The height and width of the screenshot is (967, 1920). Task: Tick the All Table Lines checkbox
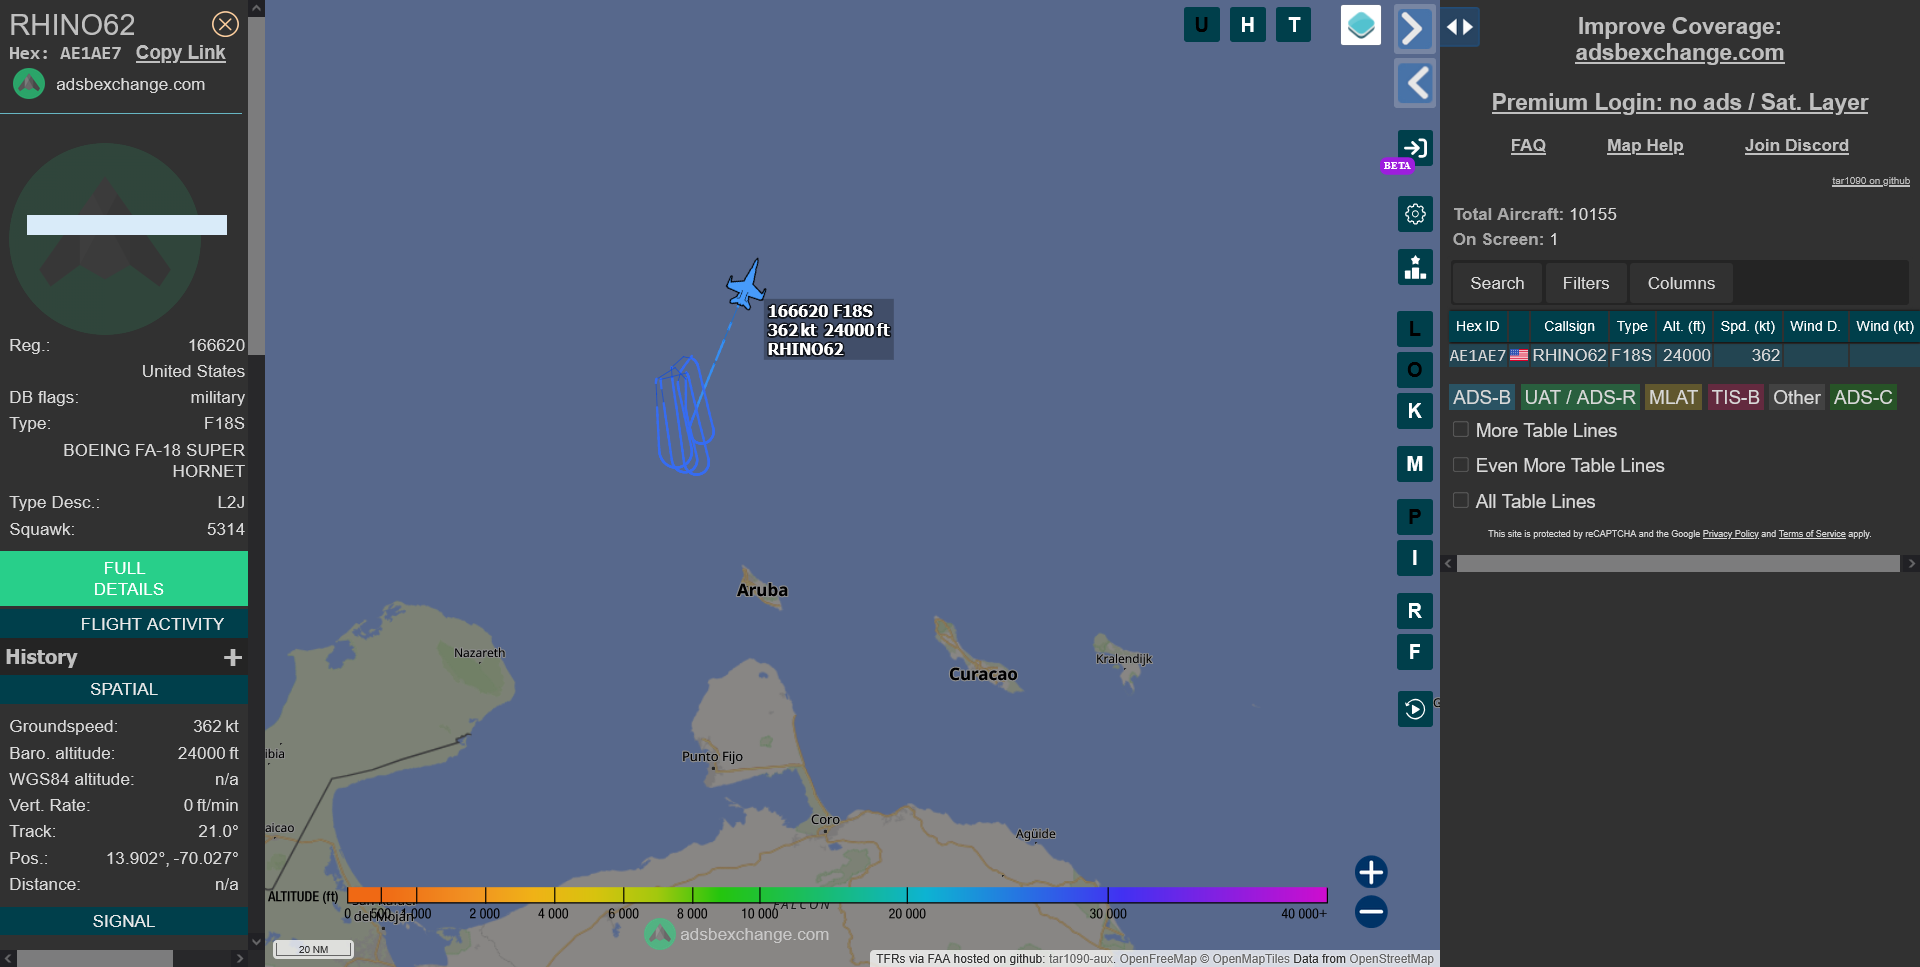[x=1461, y=501]
